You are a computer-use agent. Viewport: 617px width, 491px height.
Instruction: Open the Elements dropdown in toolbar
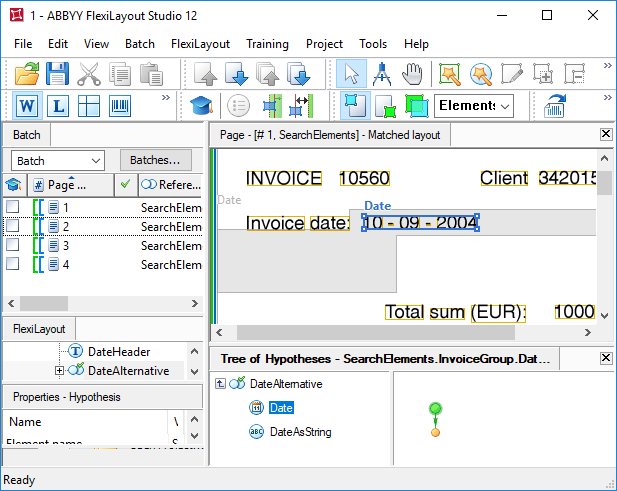(x=474, y=105)
